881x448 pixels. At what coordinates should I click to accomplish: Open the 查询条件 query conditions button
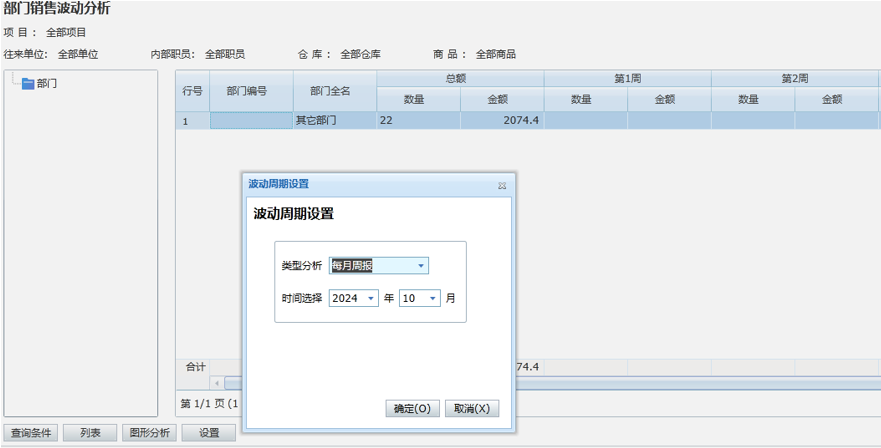31,433
